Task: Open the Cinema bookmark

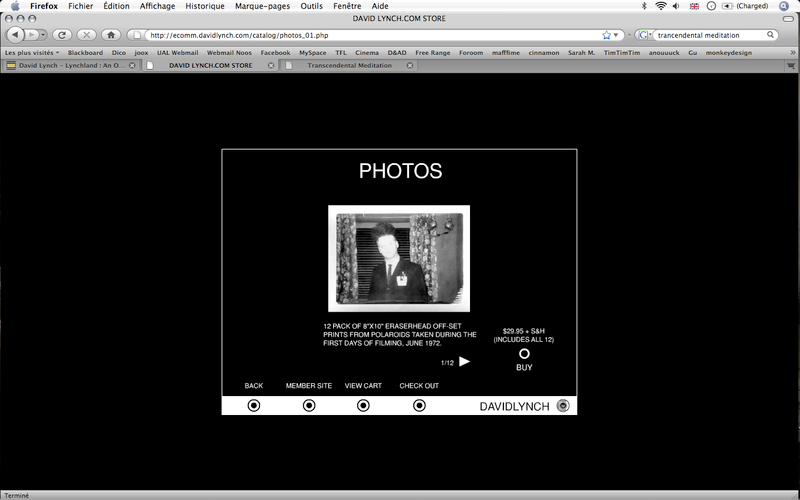Action: pos(367,53)
